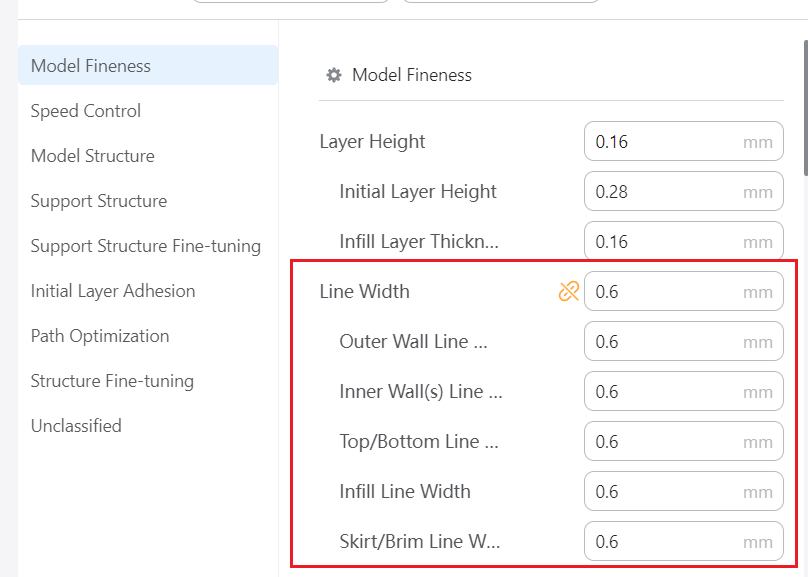
Task: Open the Unclassified settings category
Action: (x=76, y=426)
